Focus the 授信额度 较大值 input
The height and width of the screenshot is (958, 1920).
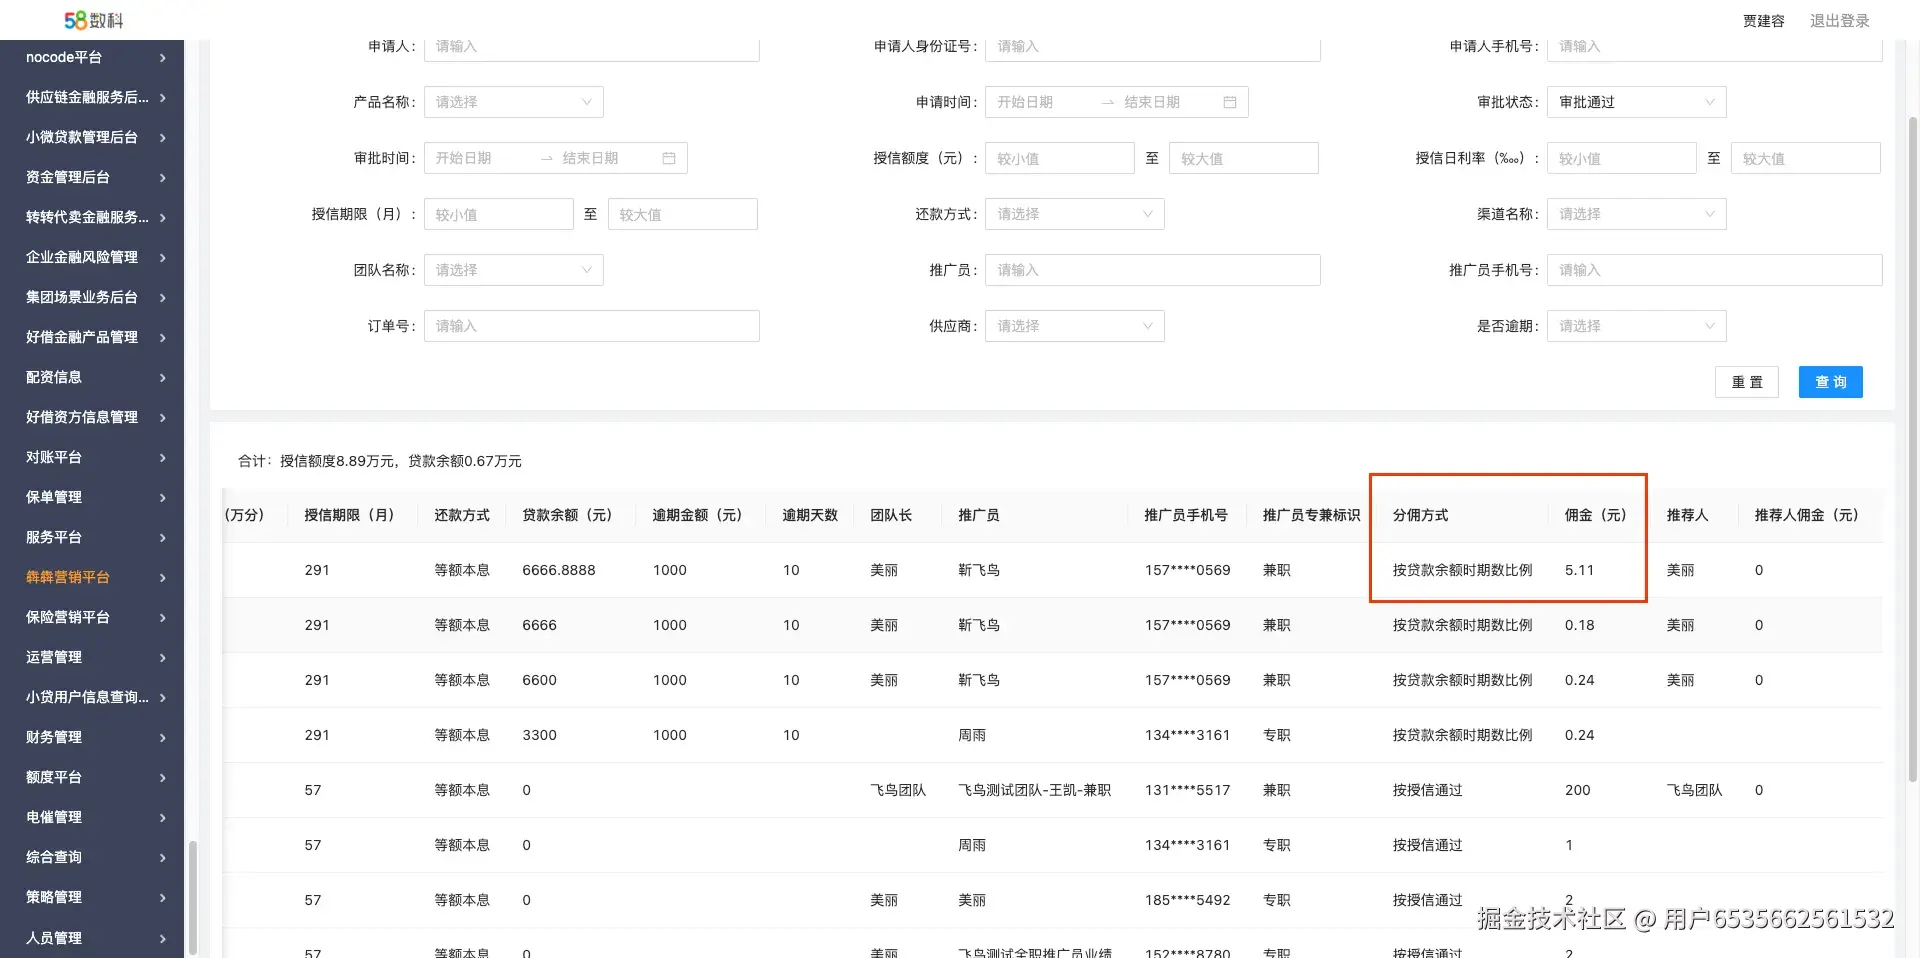(x=1243, y=158)
